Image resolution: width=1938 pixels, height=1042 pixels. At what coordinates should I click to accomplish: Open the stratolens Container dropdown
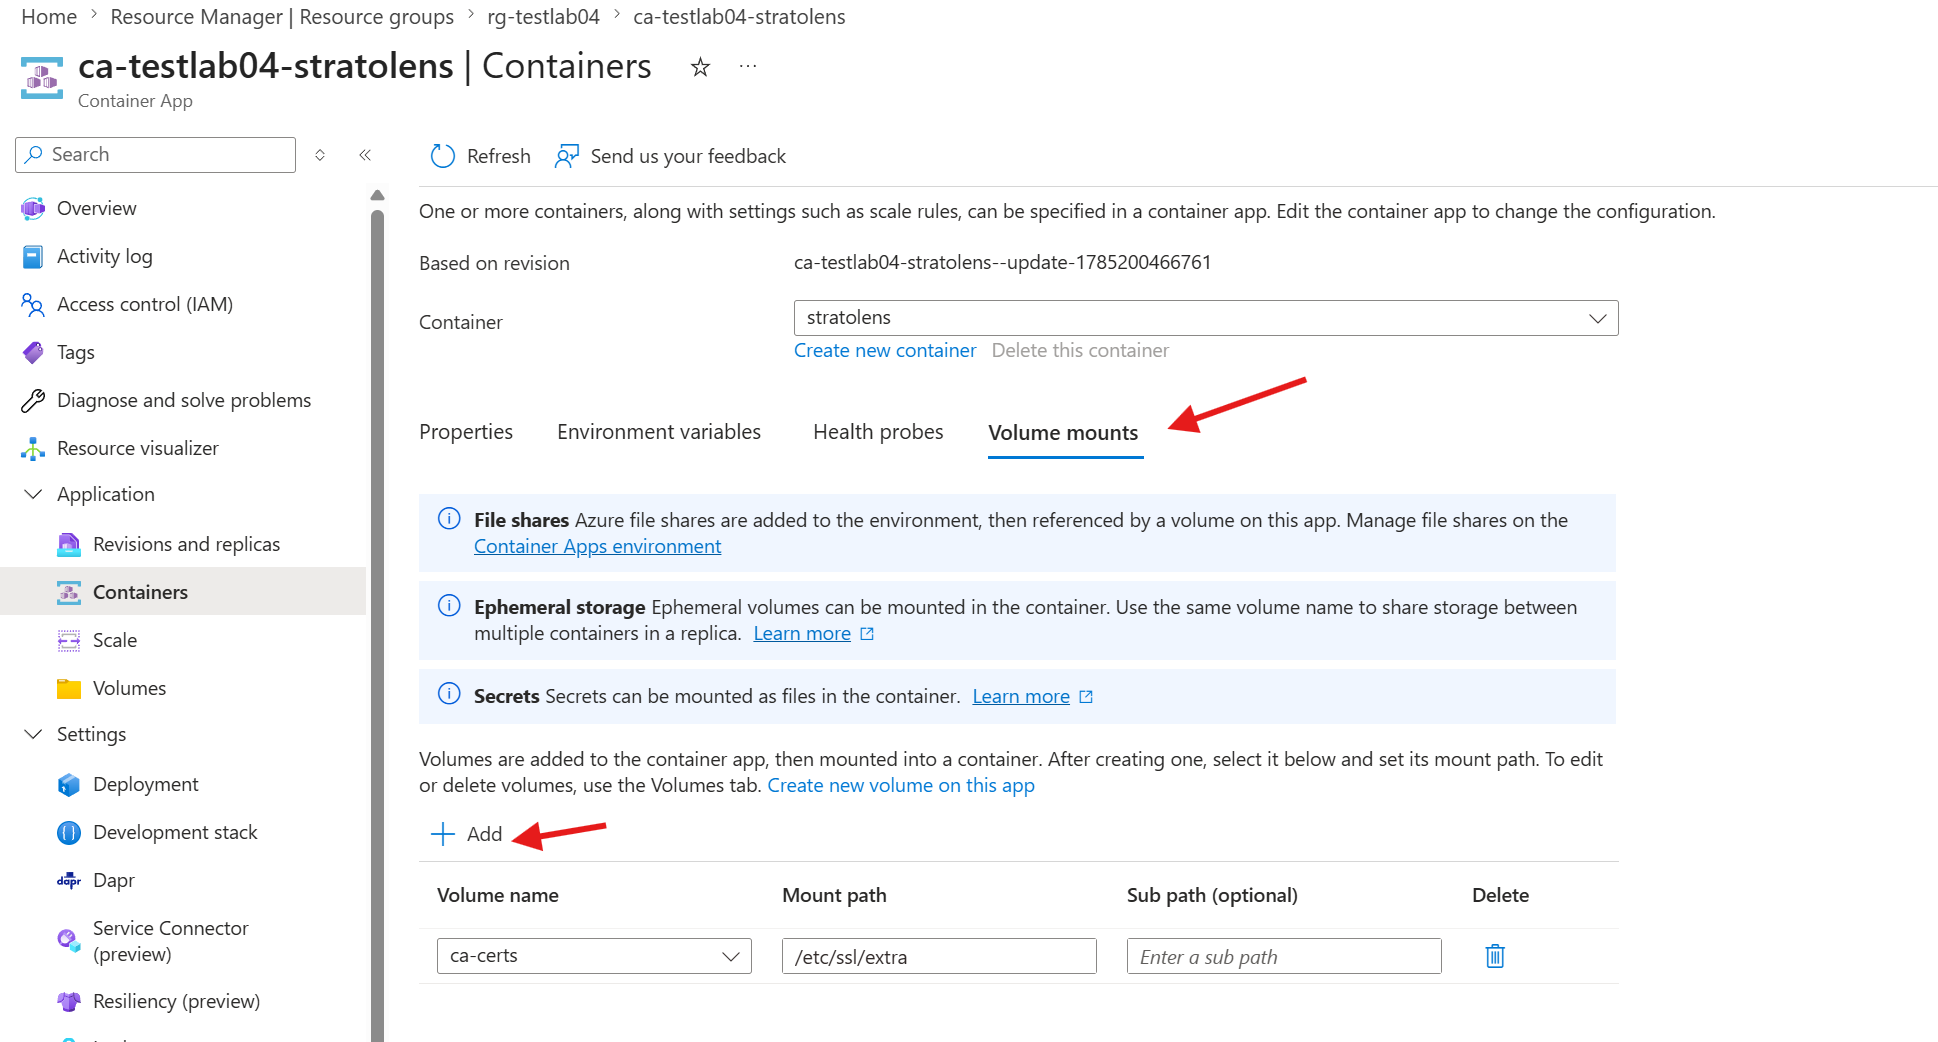coord(1205,318)
